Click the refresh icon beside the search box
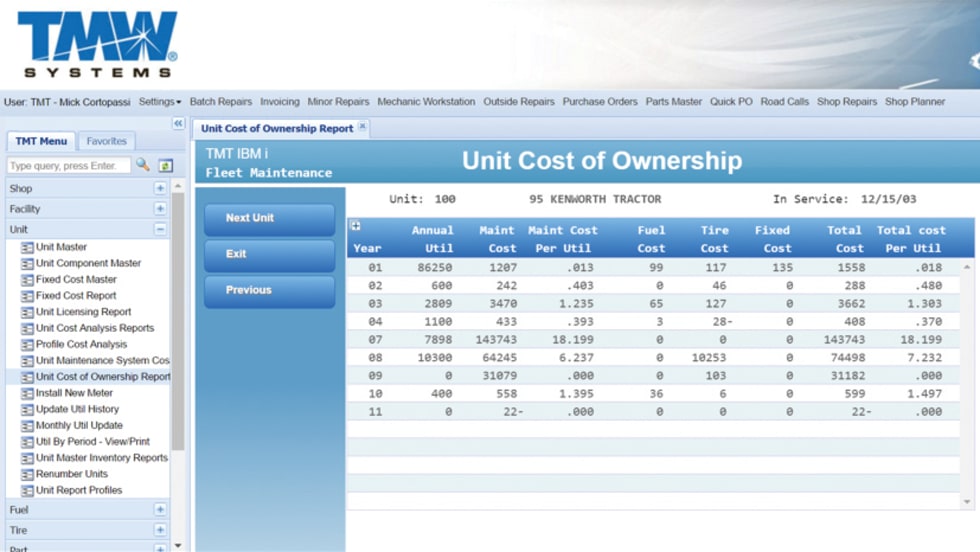 [x=165, y=165]
